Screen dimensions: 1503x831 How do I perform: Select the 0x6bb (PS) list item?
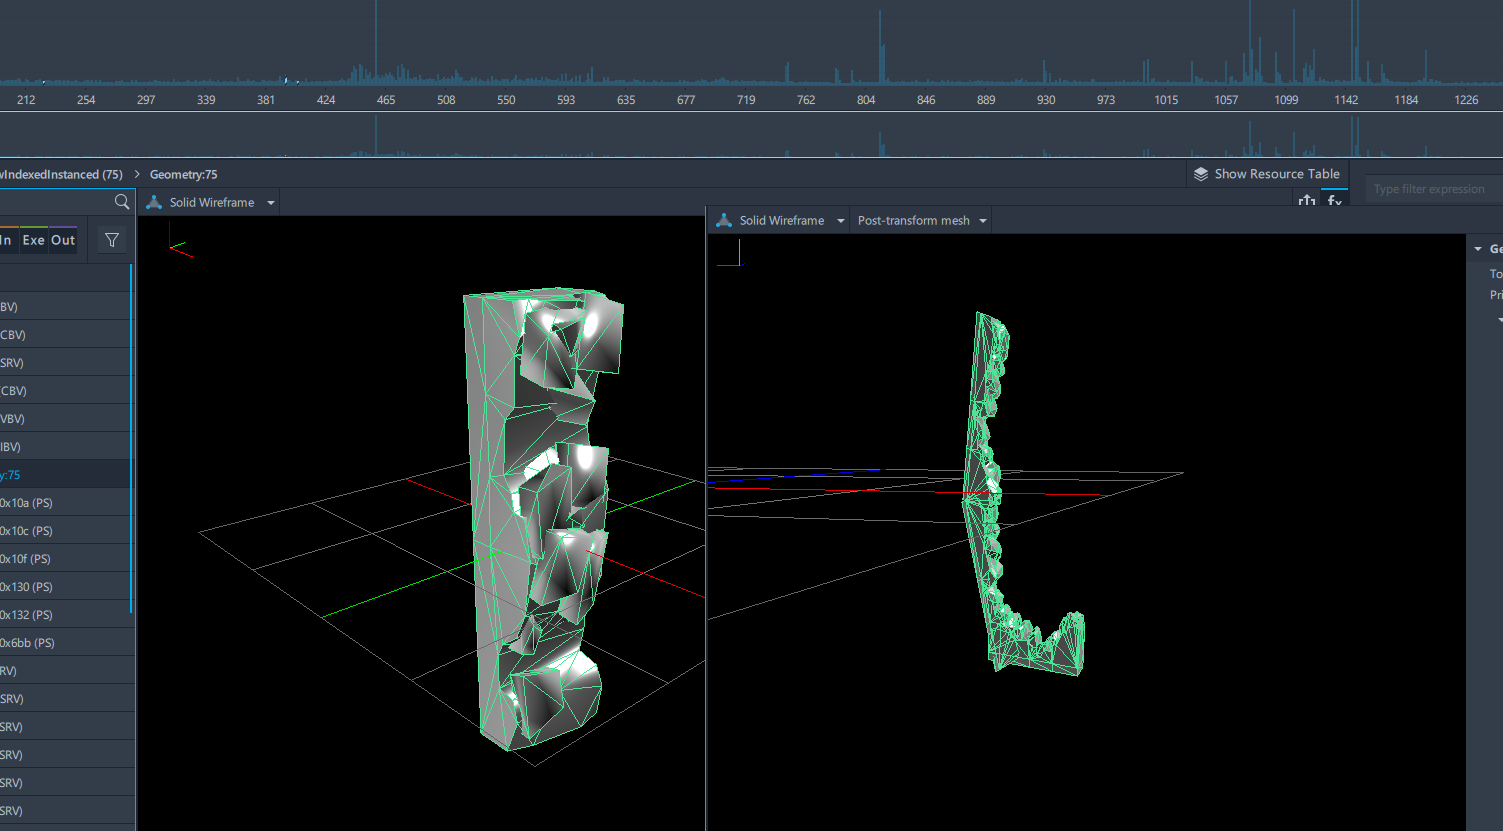pyautogui.click(x=28, y=643)
